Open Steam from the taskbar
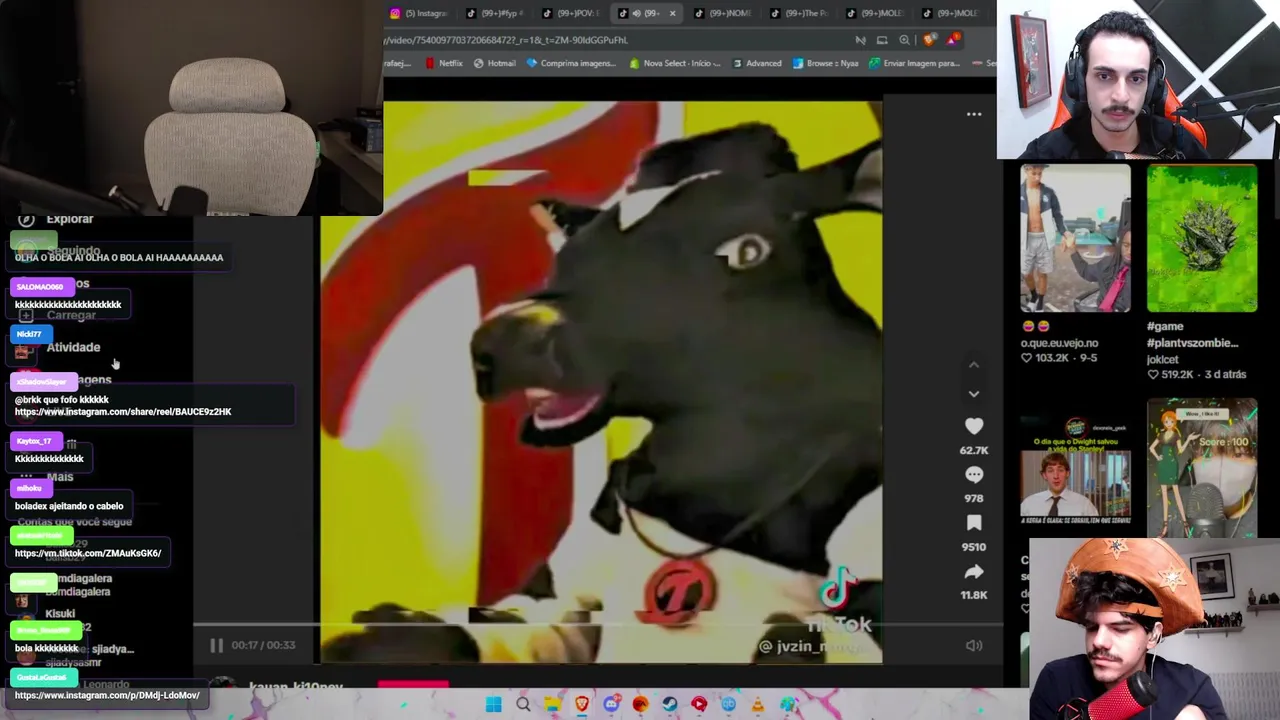Image resolution: width=1280 pixels, height=720 pixels. (x=669, y=704)
